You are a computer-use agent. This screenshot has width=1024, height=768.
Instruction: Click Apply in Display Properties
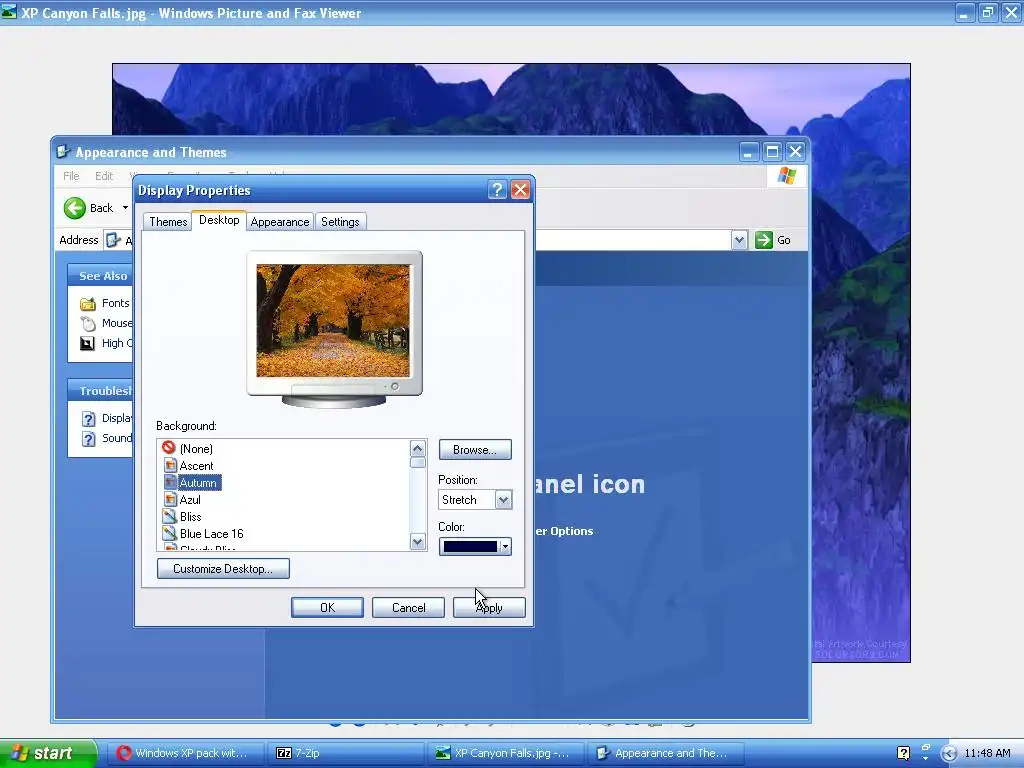click(489, 608)
